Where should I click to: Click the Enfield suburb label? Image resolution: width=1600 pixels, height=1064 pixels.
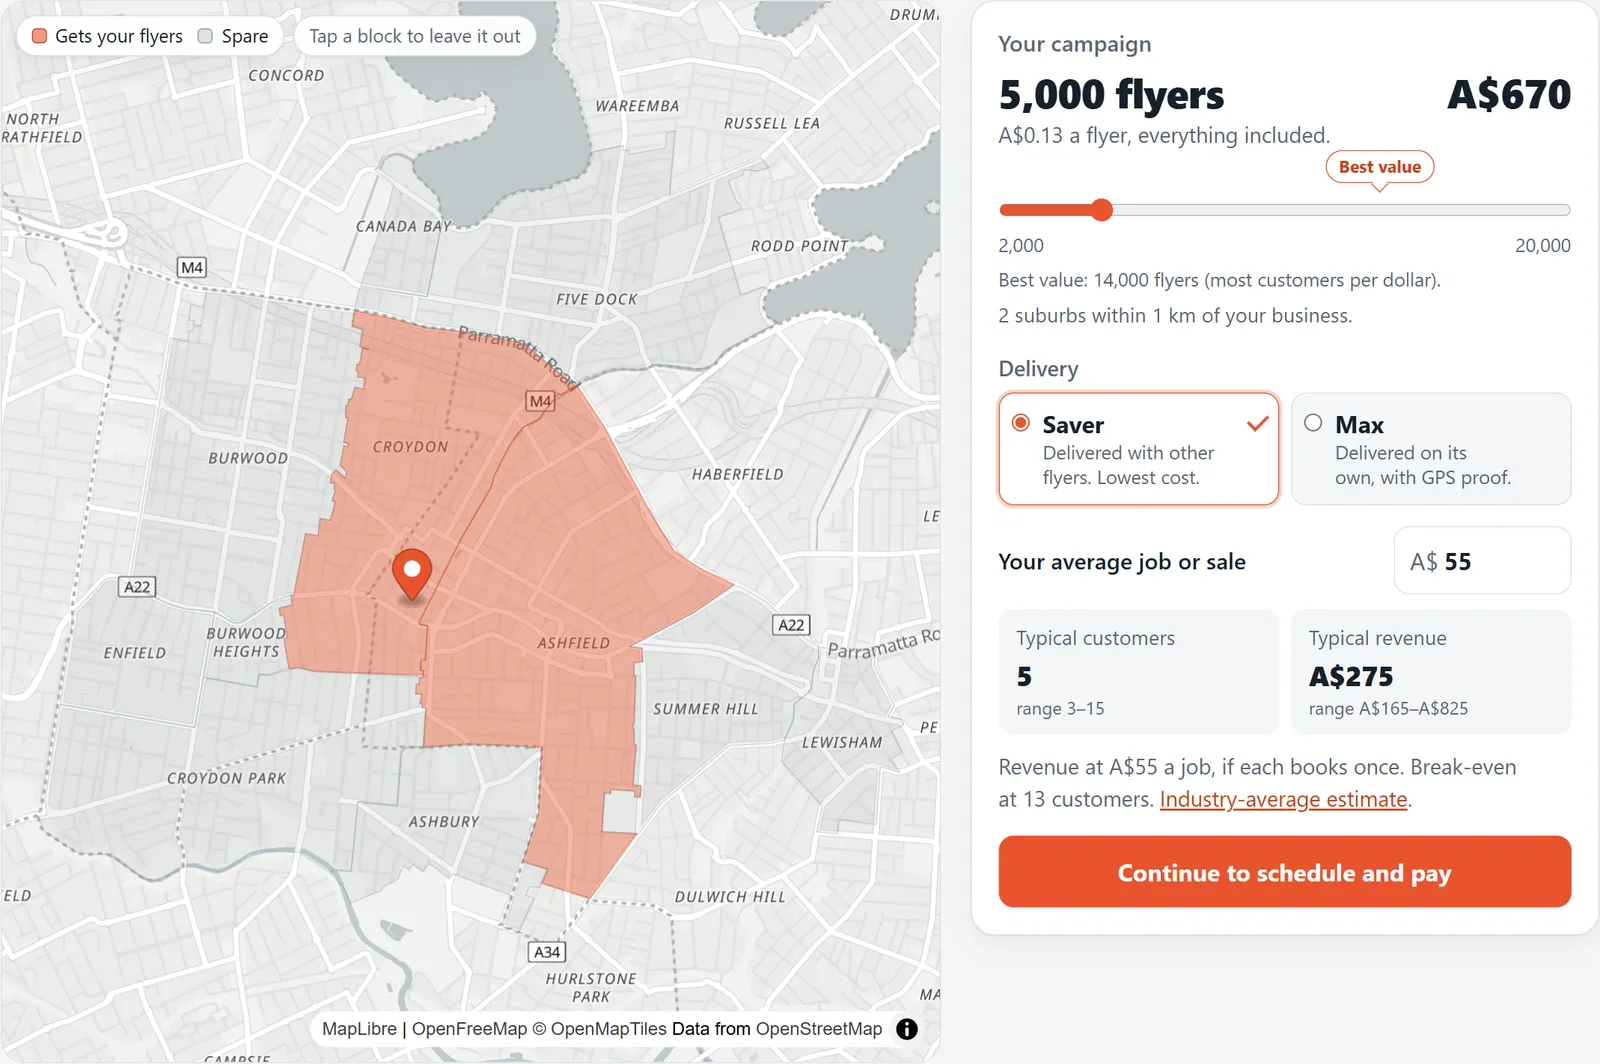click(135, 653)
